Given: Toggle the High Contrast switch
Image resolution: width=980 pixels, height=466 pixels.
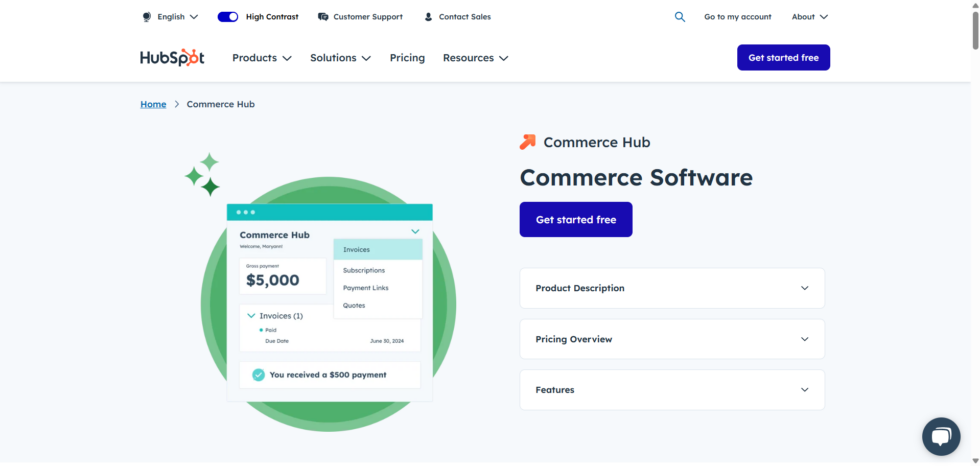Looking at the screenshot, I should (x=228, y=17).
